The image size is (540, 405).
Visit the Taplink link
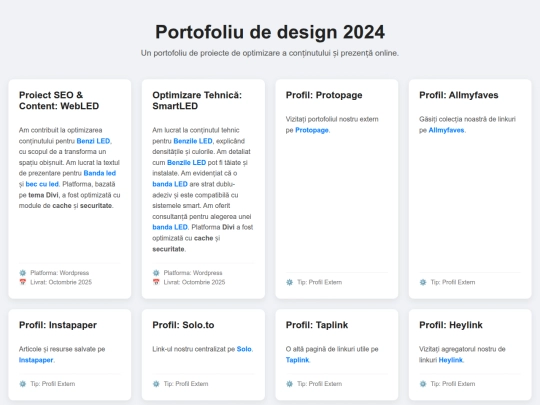click(x=297, y=360)
